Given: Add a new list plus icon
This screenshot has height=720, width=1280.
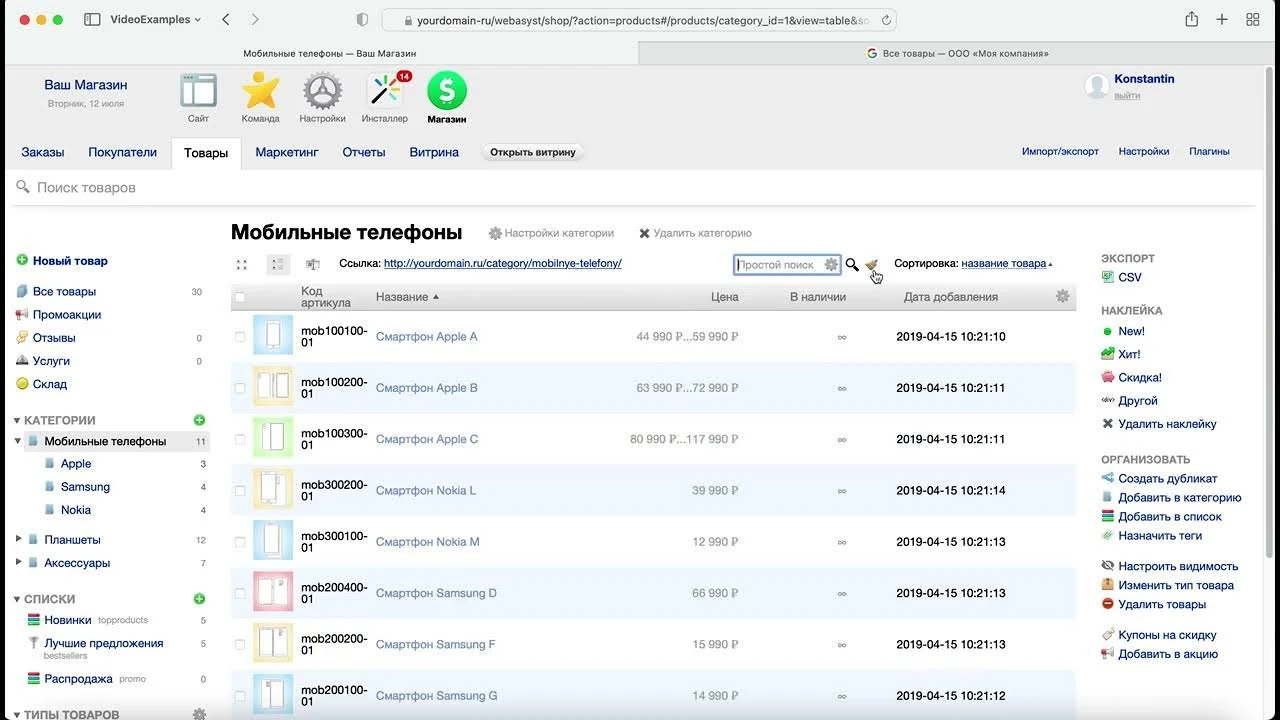Looking at the screenshot, I should coord(199,599).
